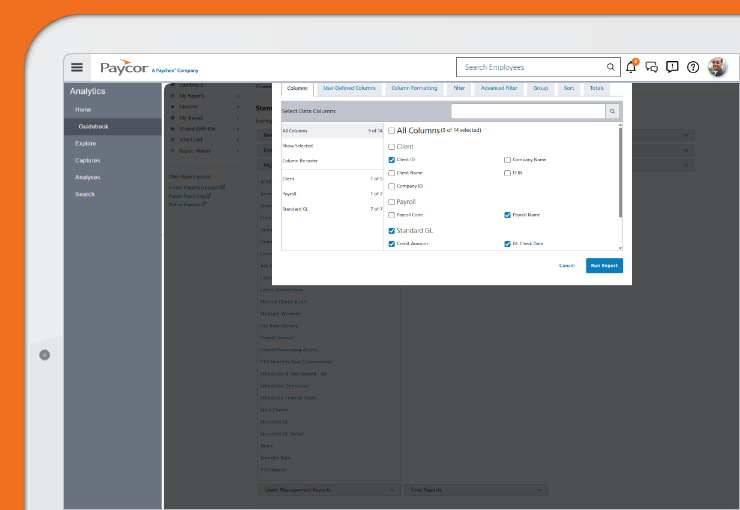Expand the Scheduled arrow
The height and width of the screenshot is (510, 740).
click(238, 140)
